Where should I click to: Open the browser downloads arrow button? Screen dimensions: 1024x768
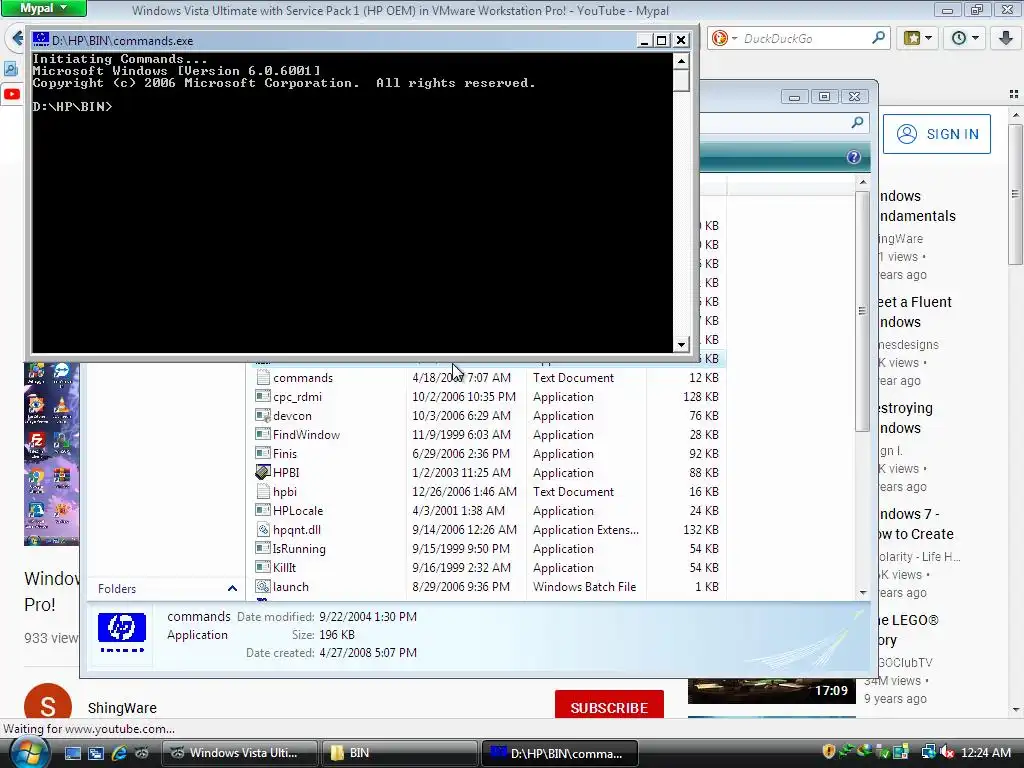point(1006,39)
